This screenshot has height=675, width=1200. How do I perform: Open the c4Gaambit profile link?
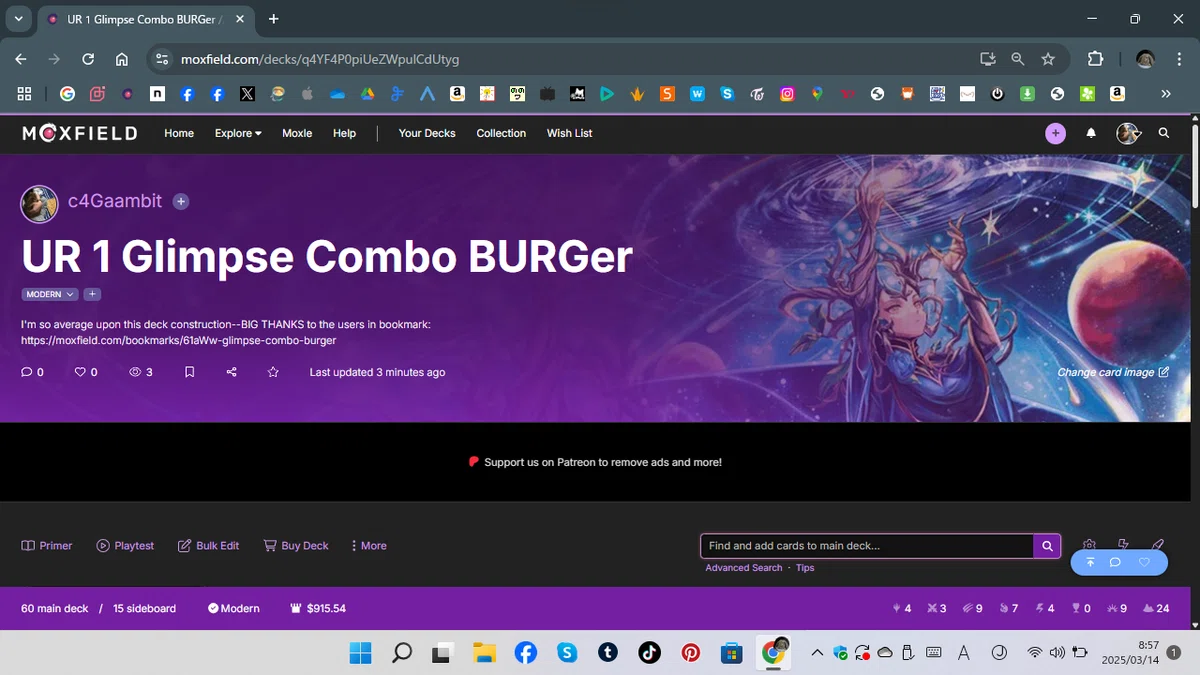[115, 201]
